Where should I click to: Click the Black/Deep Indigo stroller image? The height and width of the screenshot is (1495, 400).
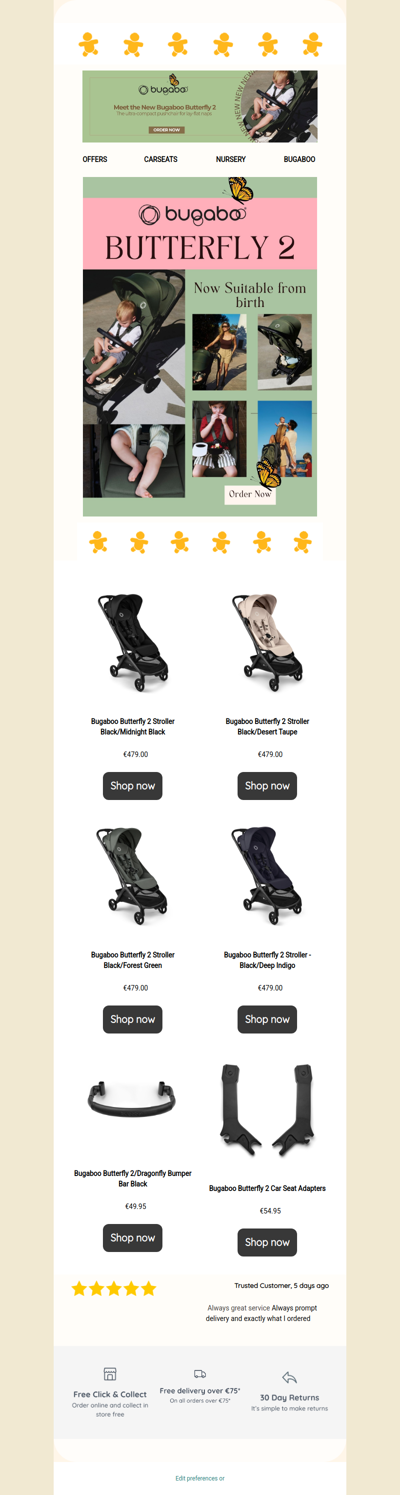[267, 876]
